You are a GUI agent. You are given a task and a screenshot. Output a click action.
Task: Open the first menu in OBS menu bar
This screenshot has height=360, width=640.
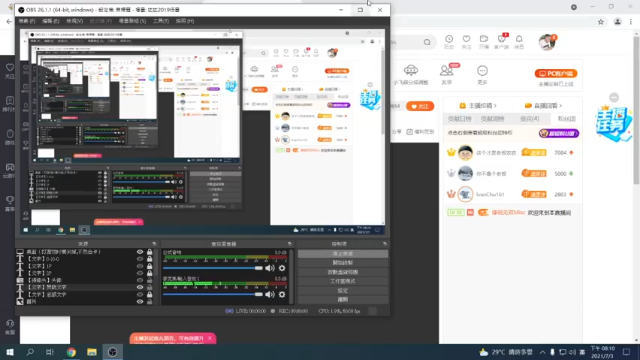point(27,21)
